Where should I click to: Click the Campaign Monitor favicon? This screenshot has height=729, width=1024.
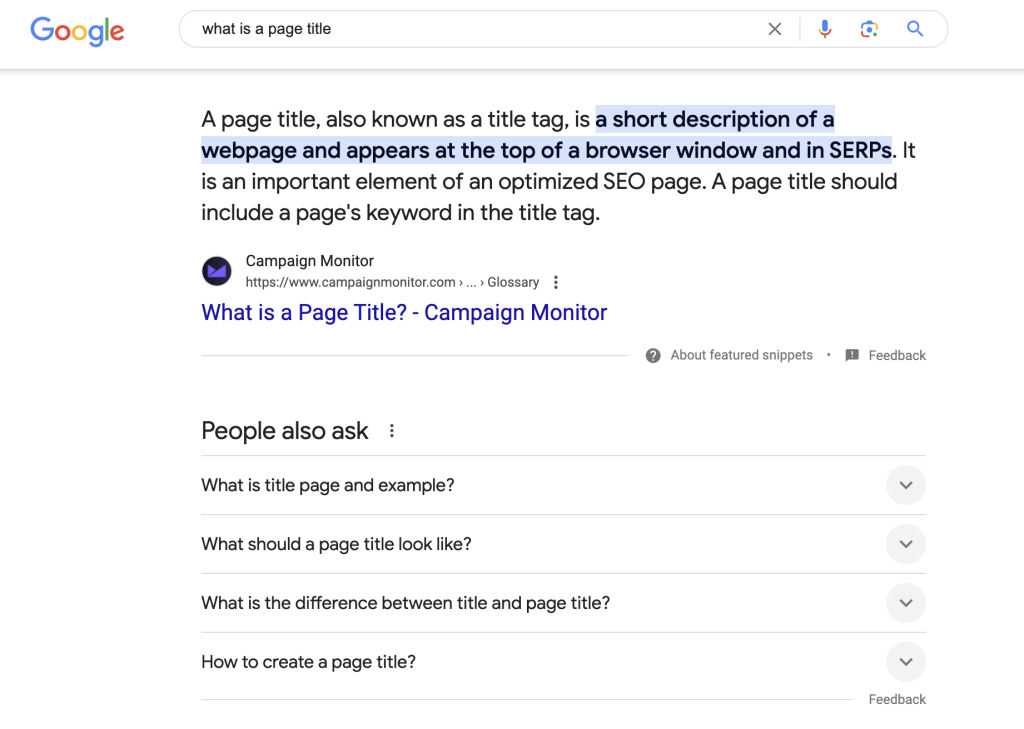216,270
